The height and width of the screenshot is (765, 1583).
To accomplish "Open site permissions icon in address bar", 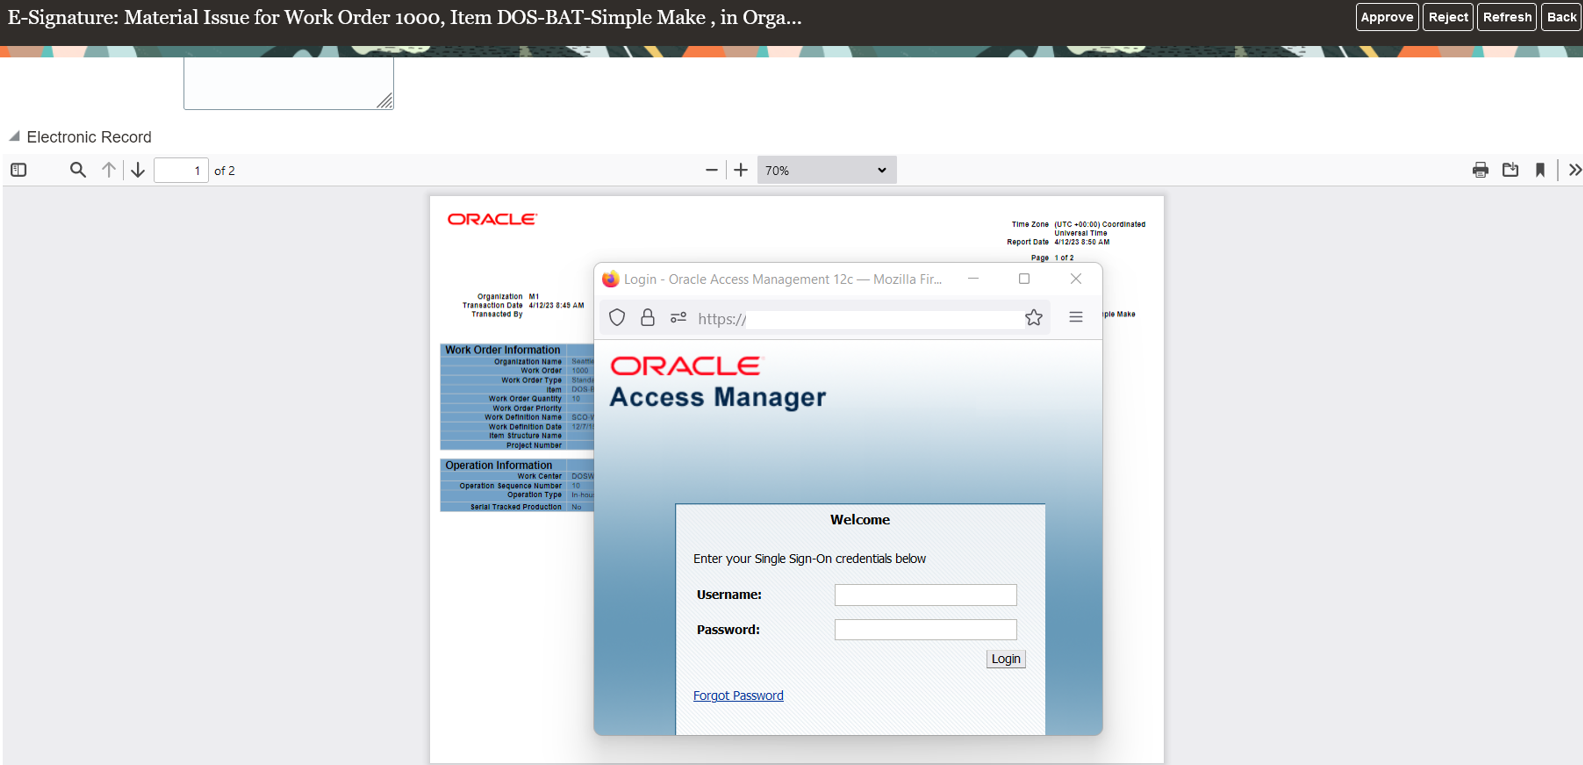I will point(678,317).
